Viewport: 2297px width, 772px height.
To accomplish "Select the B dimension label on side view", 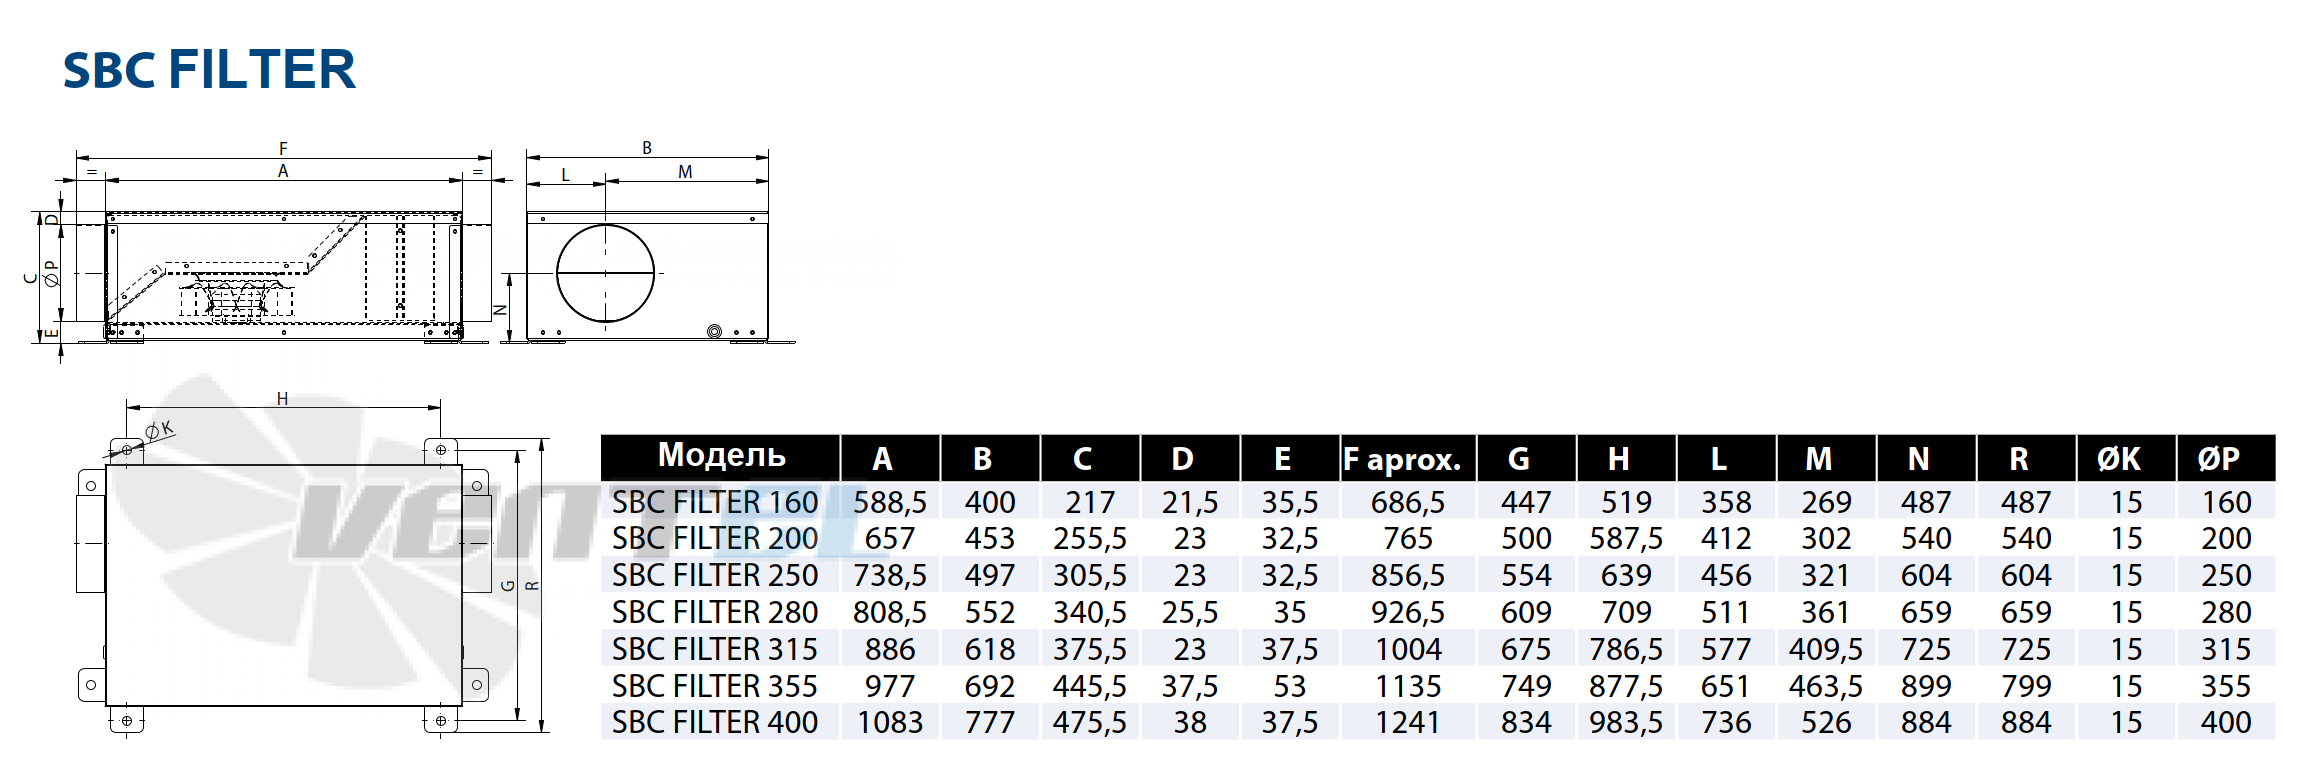I will coord(647,148).
